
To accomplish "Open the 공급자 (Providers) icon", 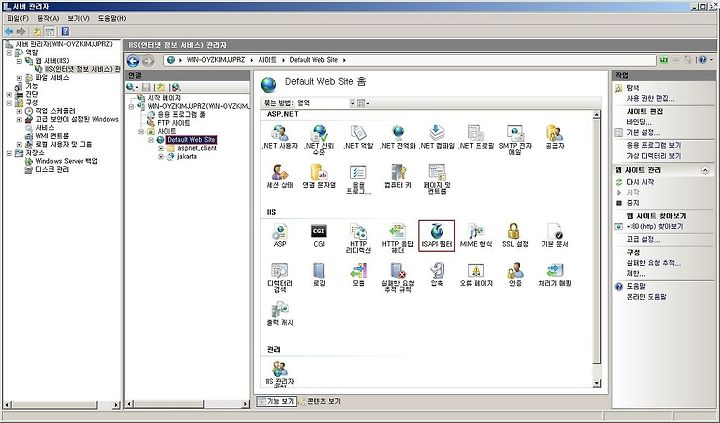I will pos(555,137).
